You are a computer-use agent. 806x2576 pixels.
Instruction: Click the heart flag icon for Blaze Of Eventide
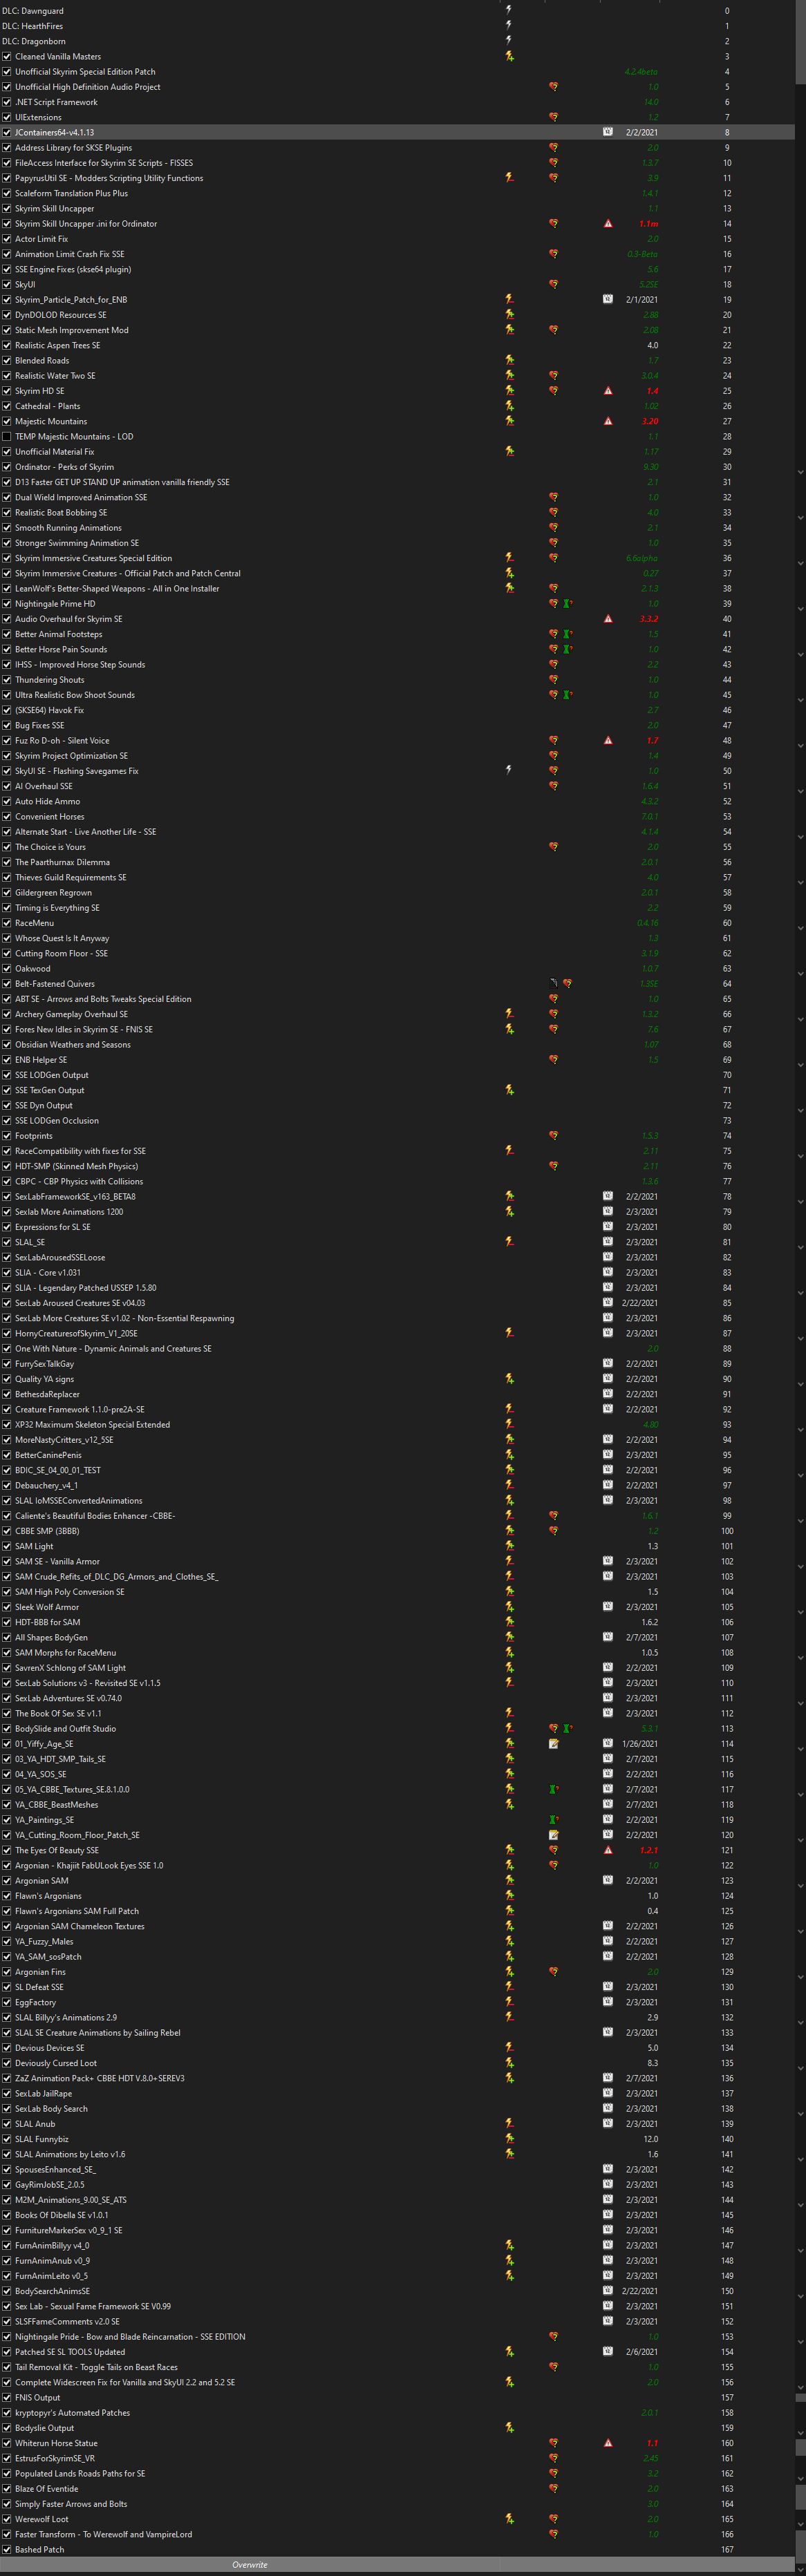[x=553, y=2489]
